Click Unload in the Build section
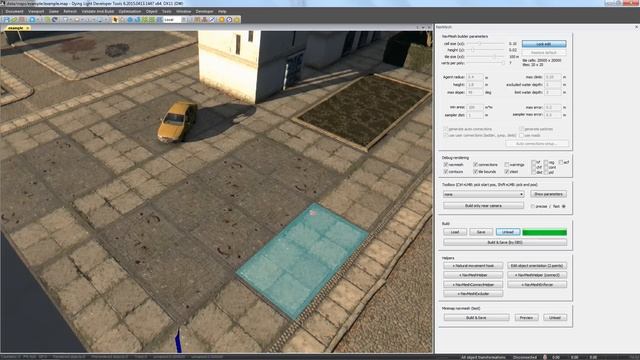 click(508, 232)
